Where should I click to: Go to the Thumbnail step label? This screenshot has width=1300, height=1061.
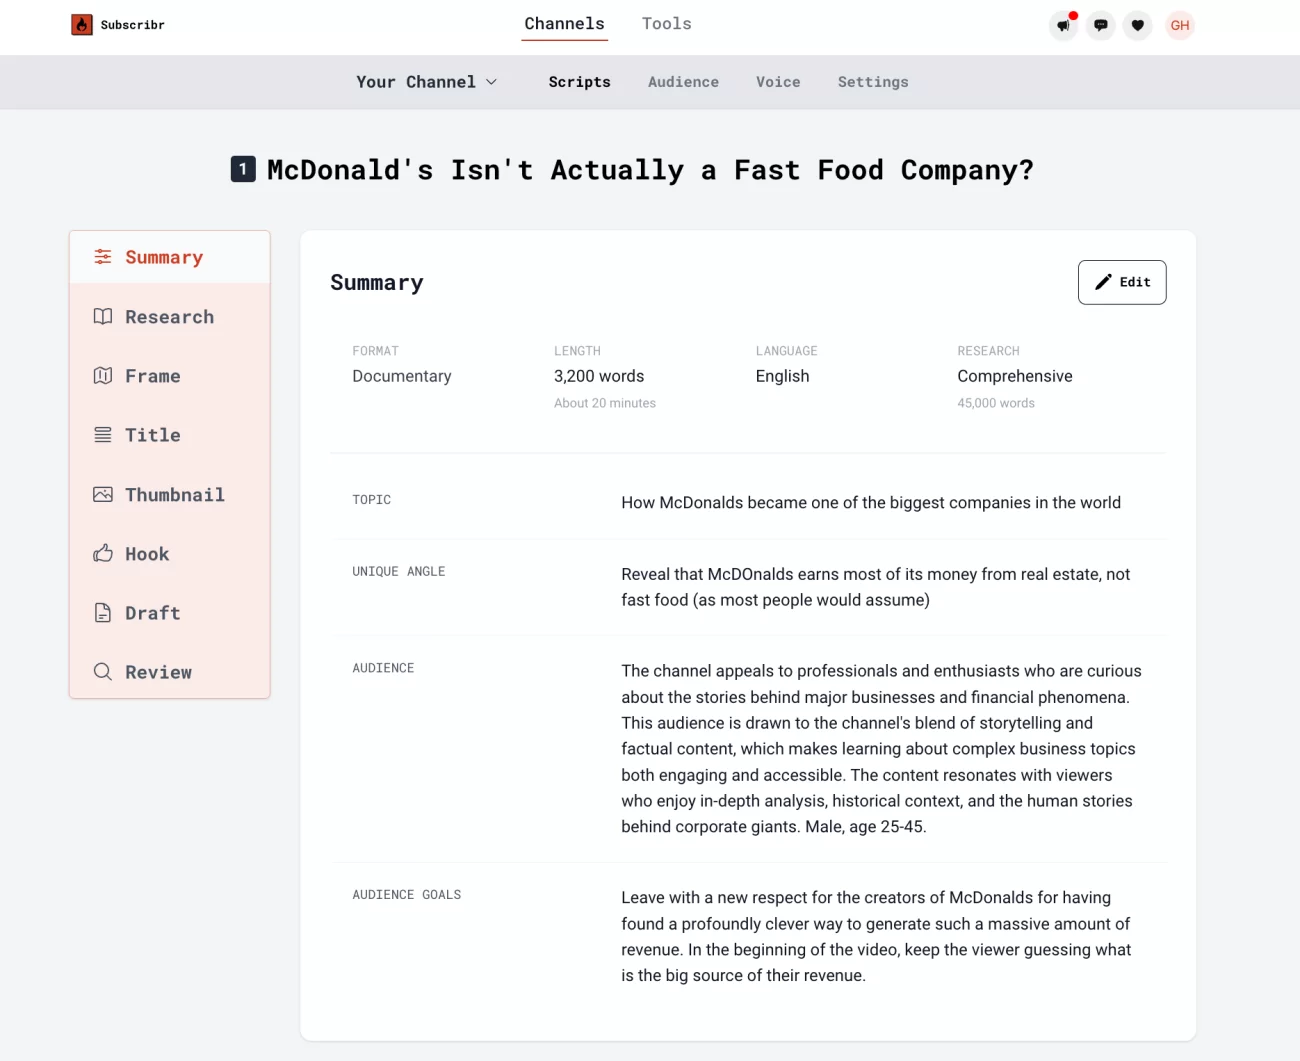click(175, 494)
